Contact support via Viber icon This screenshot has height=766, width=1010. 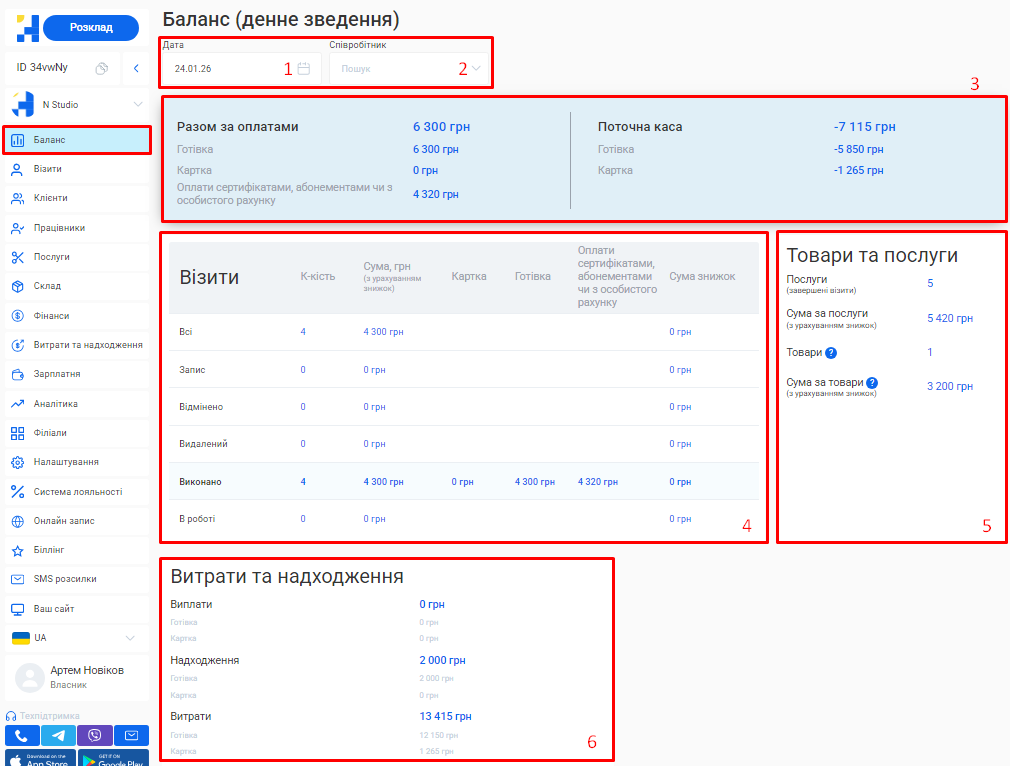pos(94,735)
